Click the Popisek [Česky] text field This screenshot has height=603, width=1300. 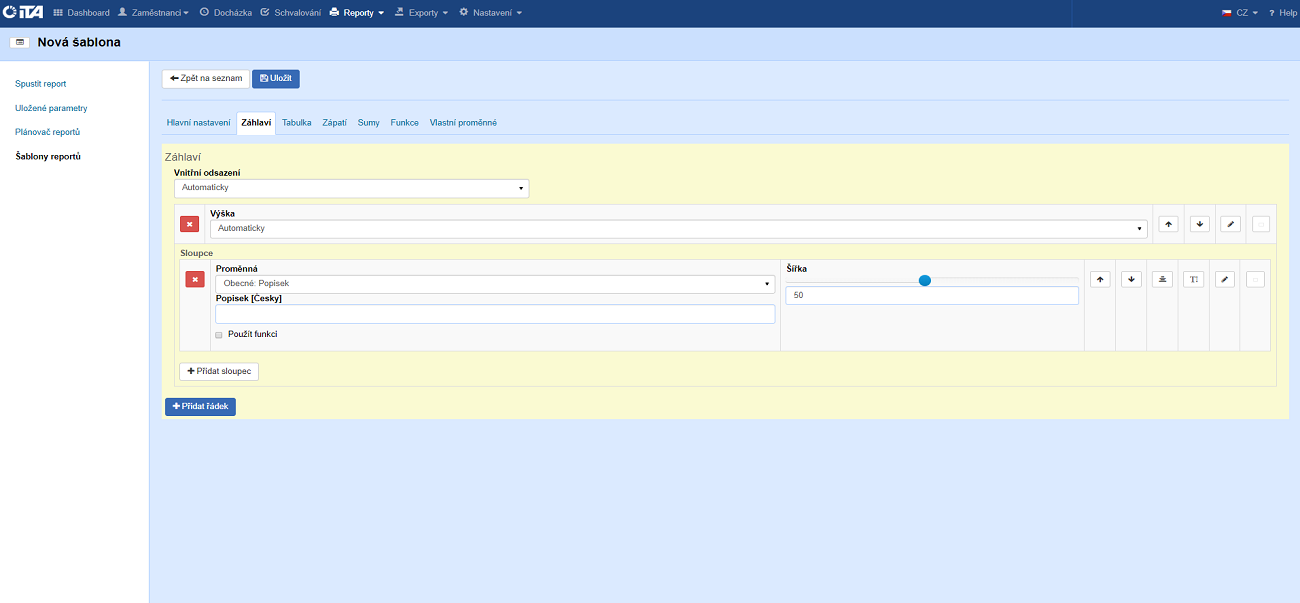pos(495,314)
